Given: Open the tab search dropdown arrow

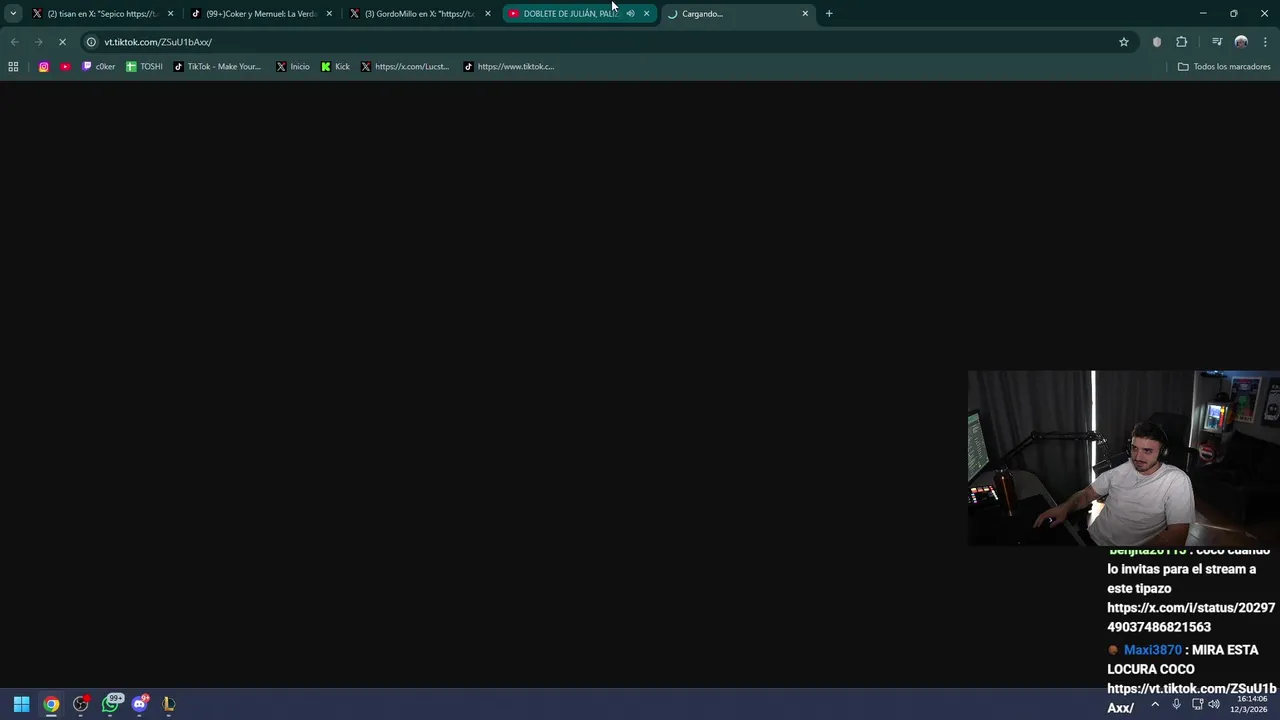Looking at the screenshot, I should 13,14.
